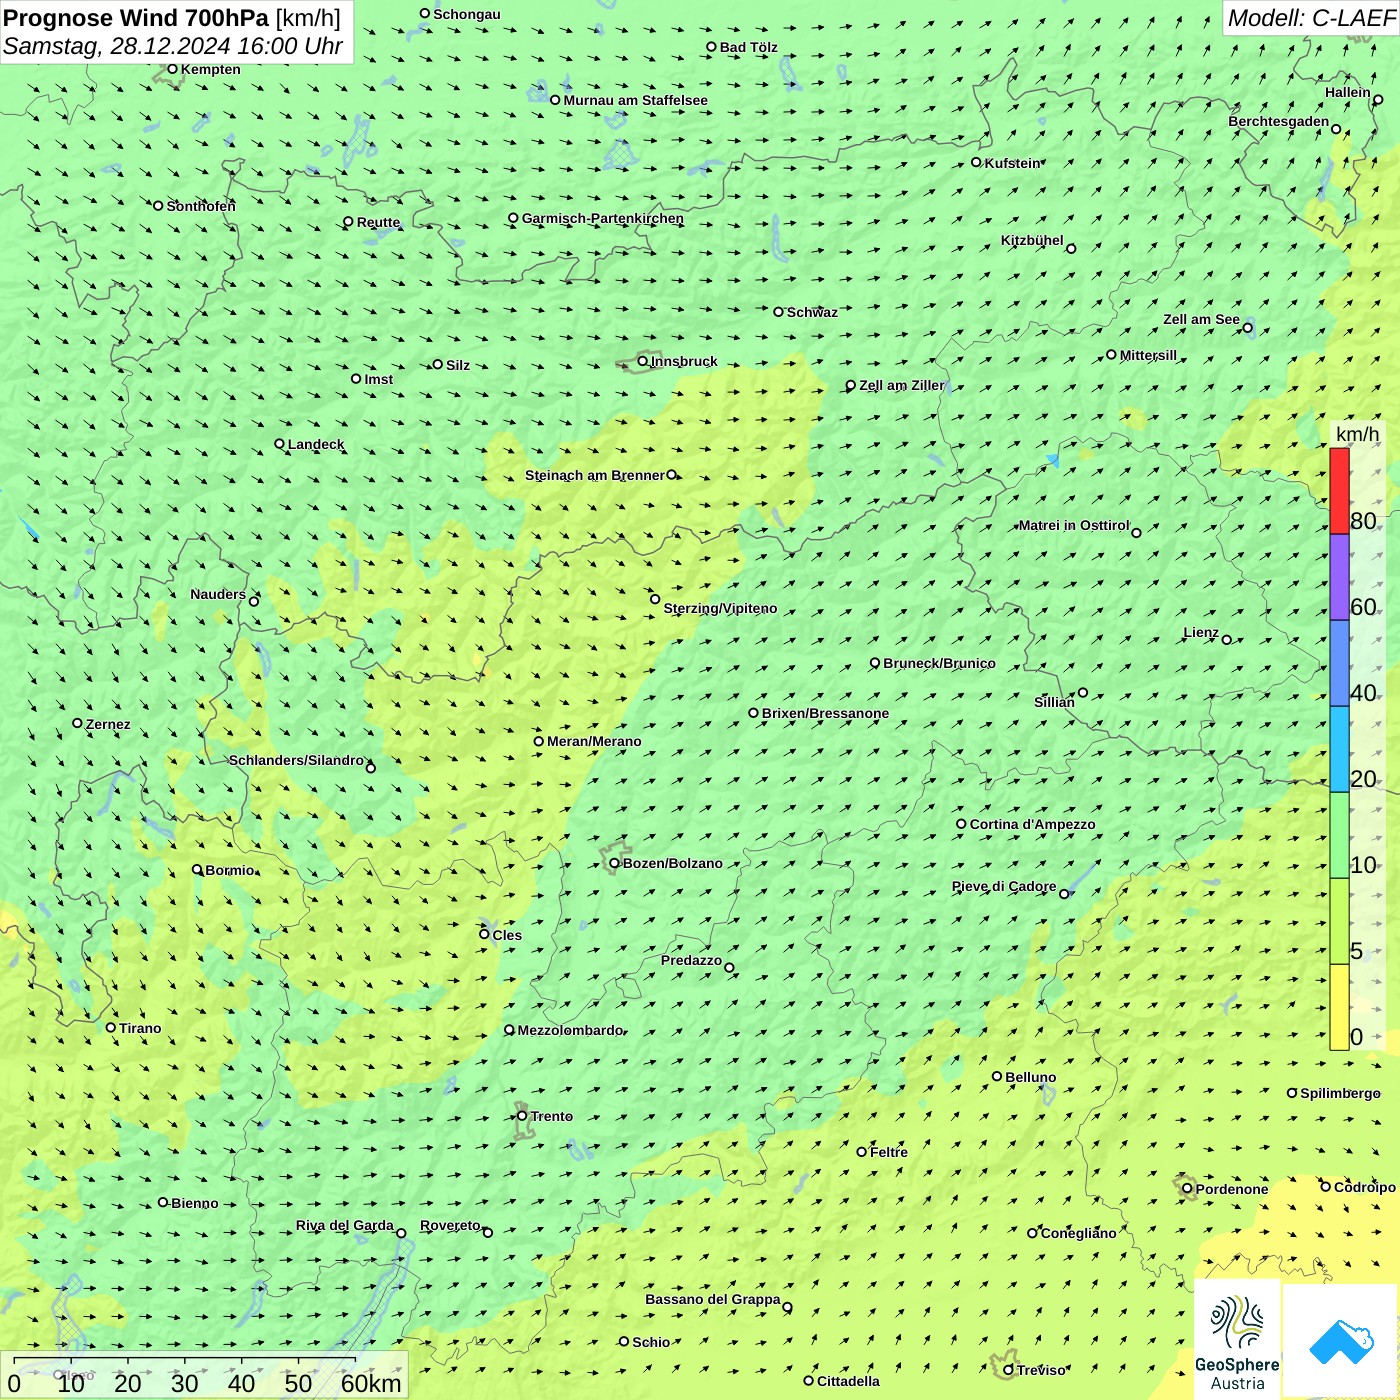The image size is (1400, 1400).
Task: Click the 'Pieve di Cadore' label
Action: (1004, 886)
